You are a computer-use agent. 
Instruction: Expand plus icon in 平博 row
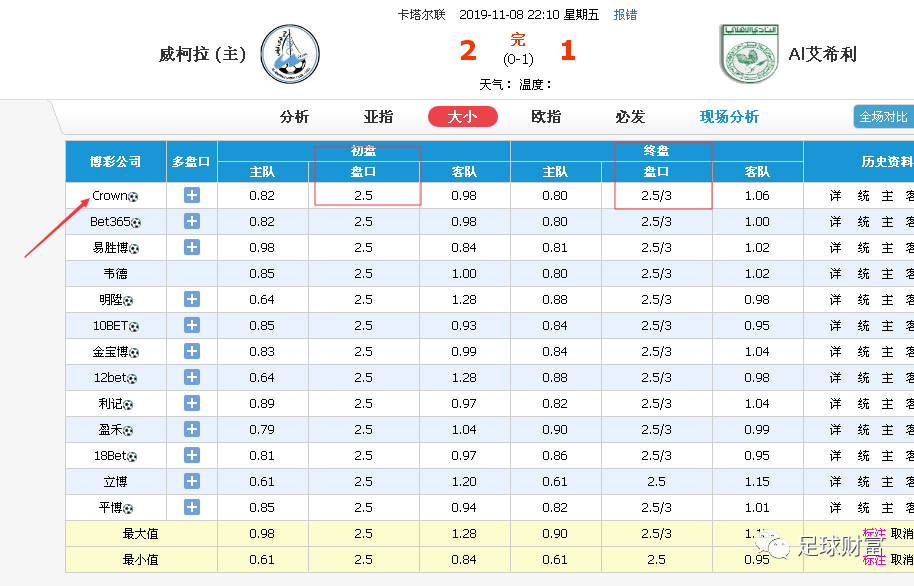(192, 507)
